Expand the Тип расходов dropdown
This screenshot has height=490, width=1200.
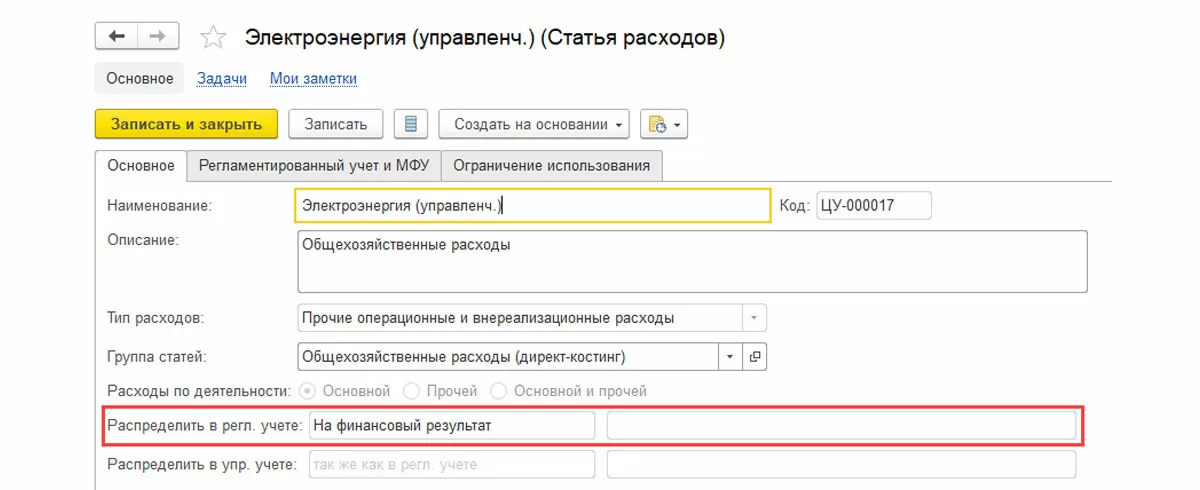[754, 318]
